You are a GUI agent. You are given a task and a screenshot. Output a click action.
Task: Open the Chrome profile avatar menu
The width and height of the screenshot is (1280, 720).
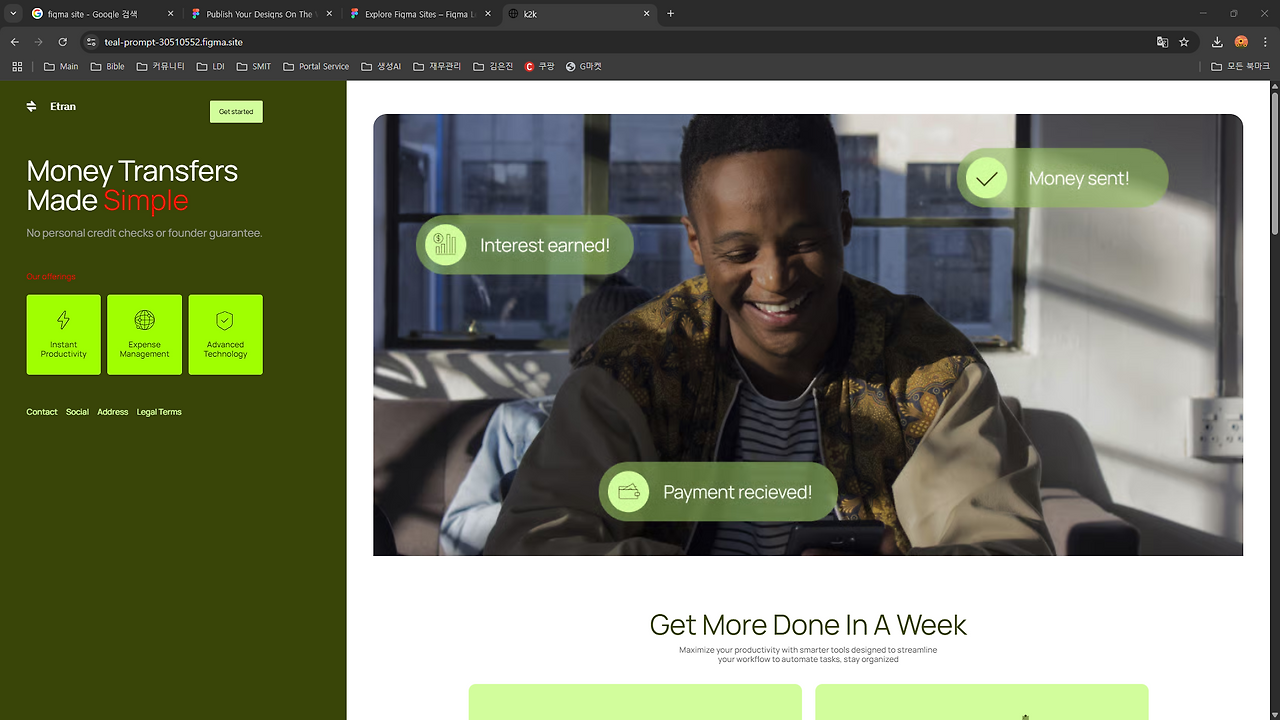[x=1241, y=42]
